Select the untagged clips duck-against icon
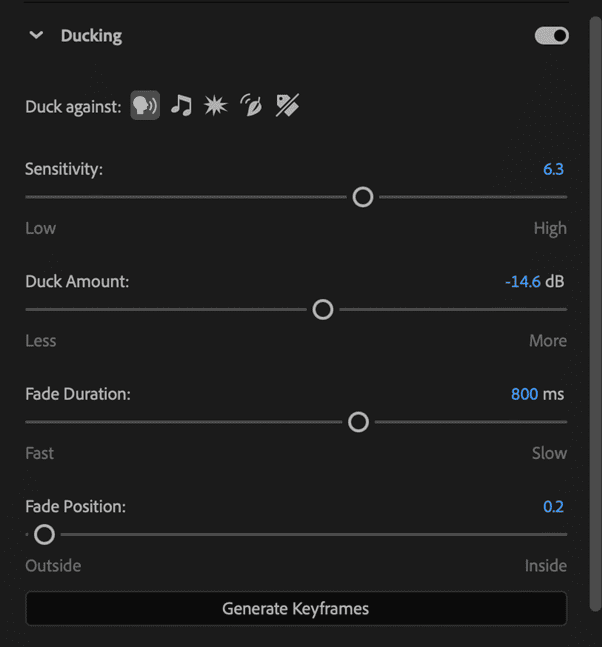The height and width of the screenshot is (648, 602). [287, 105]
